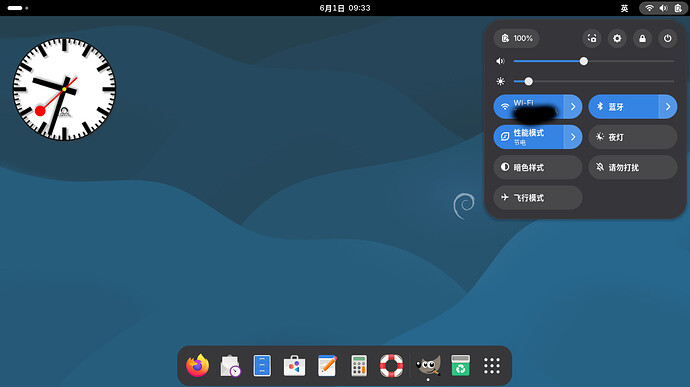Viewport: 690px width, 387px height.
Task: Open Settings gear in quick settings
Action: click(617, 38)
